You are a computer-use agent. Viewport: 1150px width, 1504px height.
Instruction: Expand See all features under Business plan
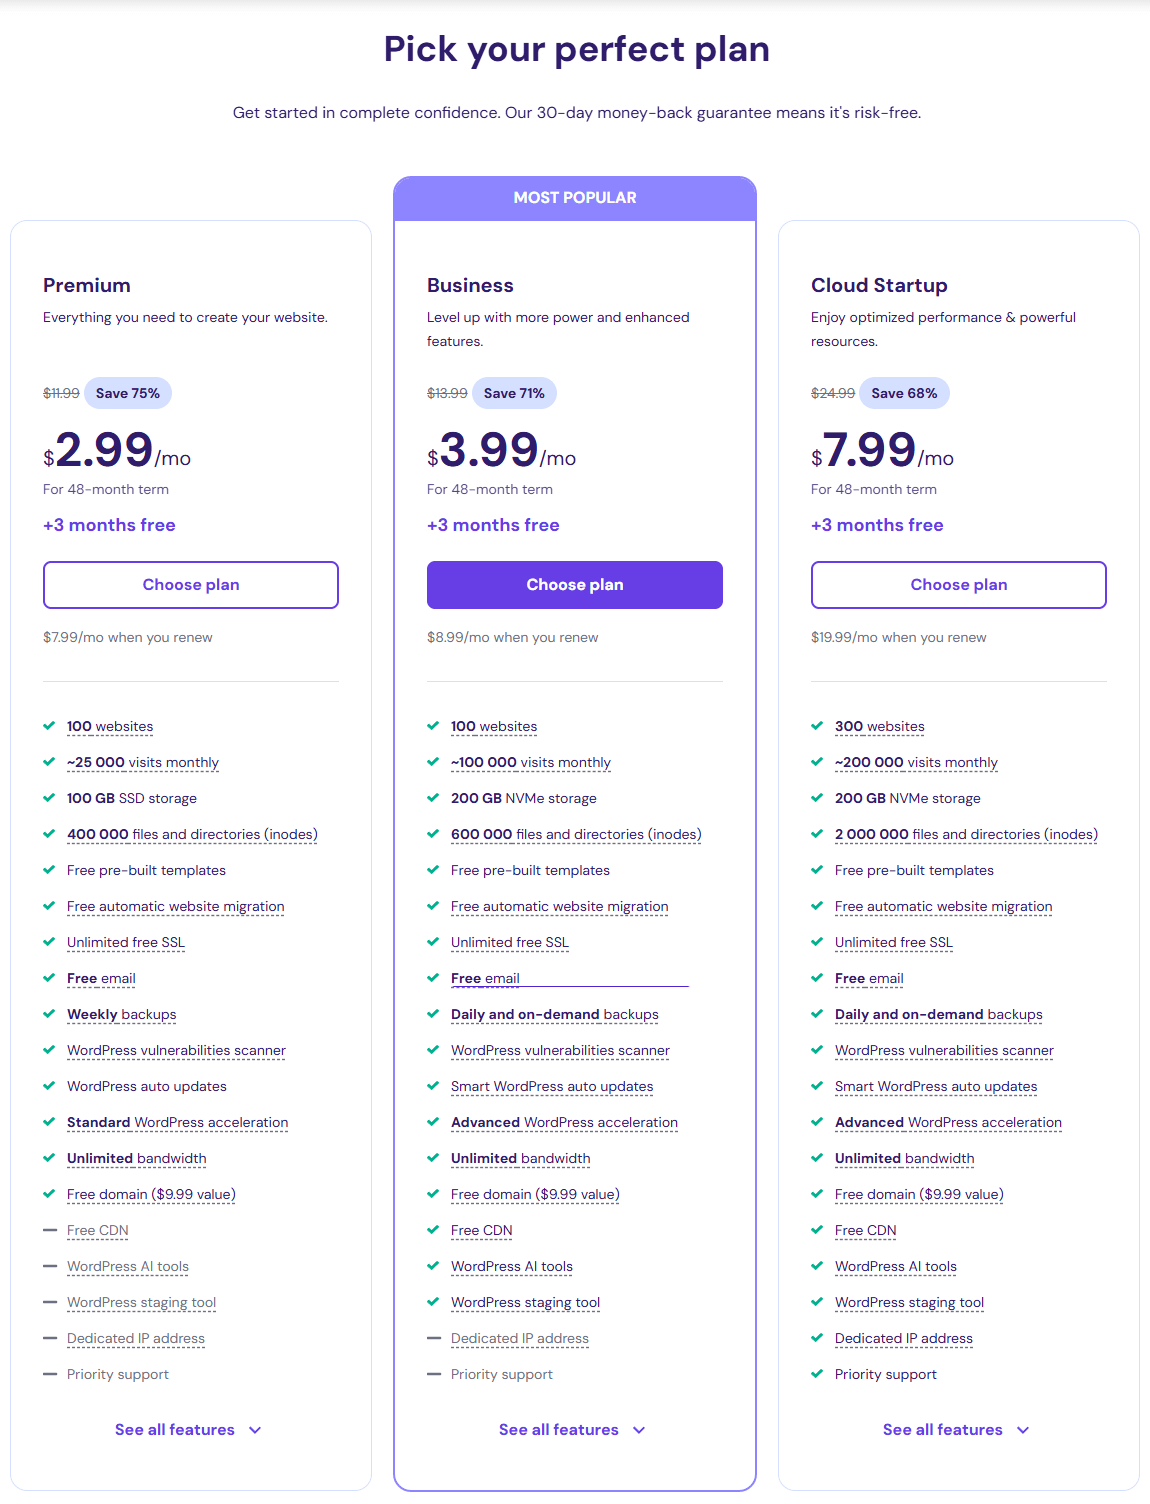pos(572,1430)
